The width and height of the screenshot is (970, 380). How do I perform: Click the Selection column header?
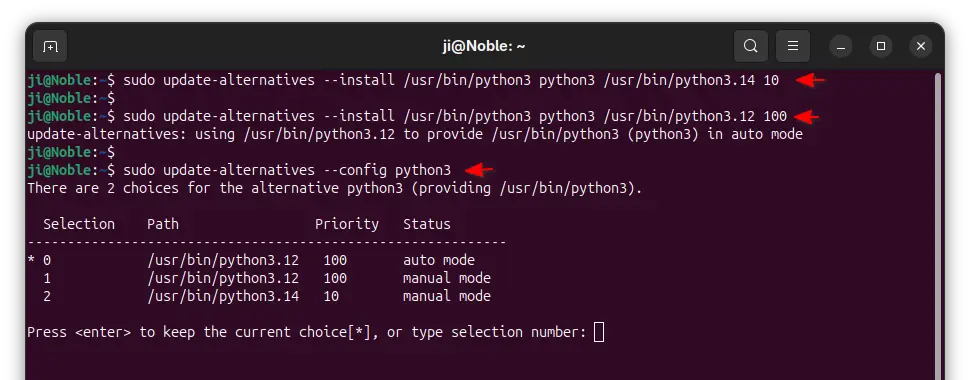(x=79, y=224)
